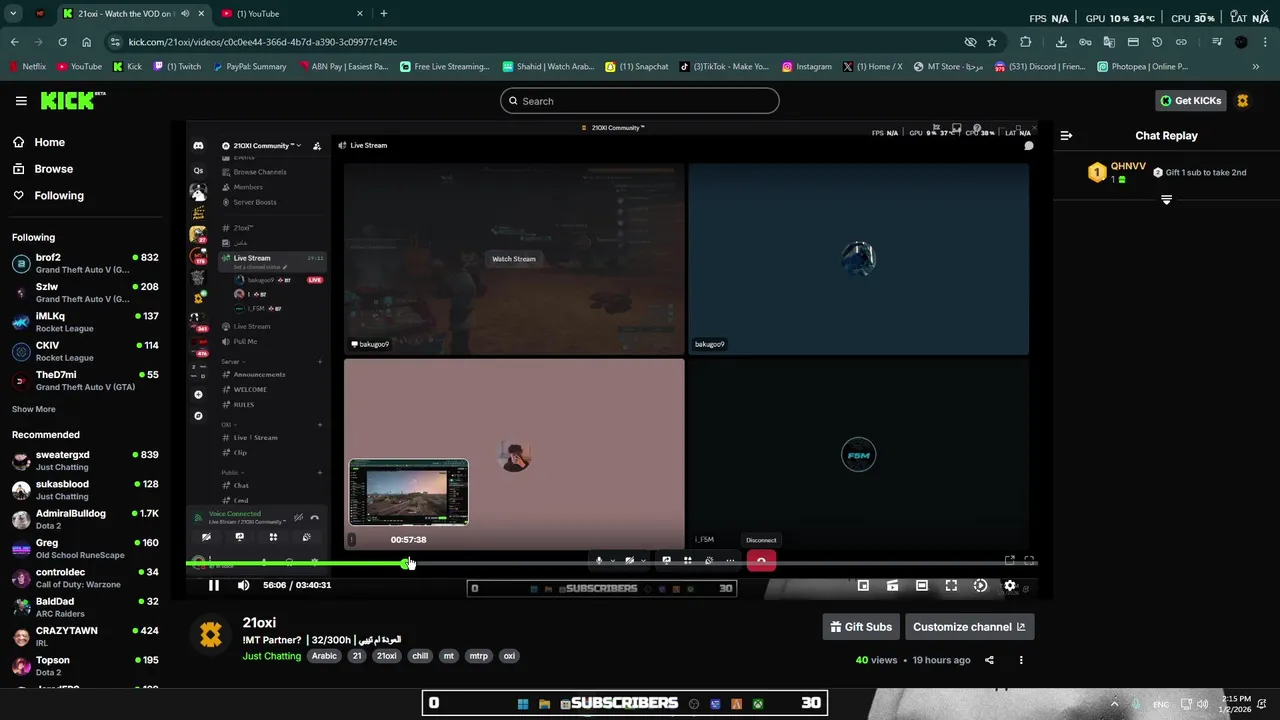The image size is (1280, 720).
Task: Open browser three-dot menu
Action: tap(1265, 42)
